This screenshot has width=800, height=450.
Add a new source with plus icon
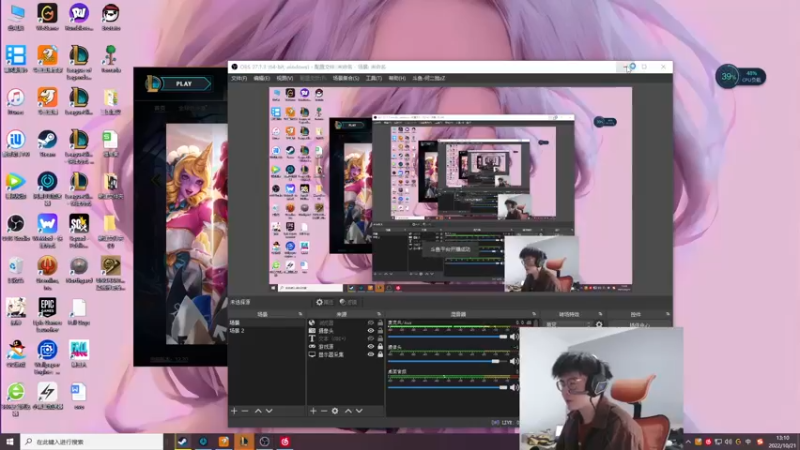(313, 411)
